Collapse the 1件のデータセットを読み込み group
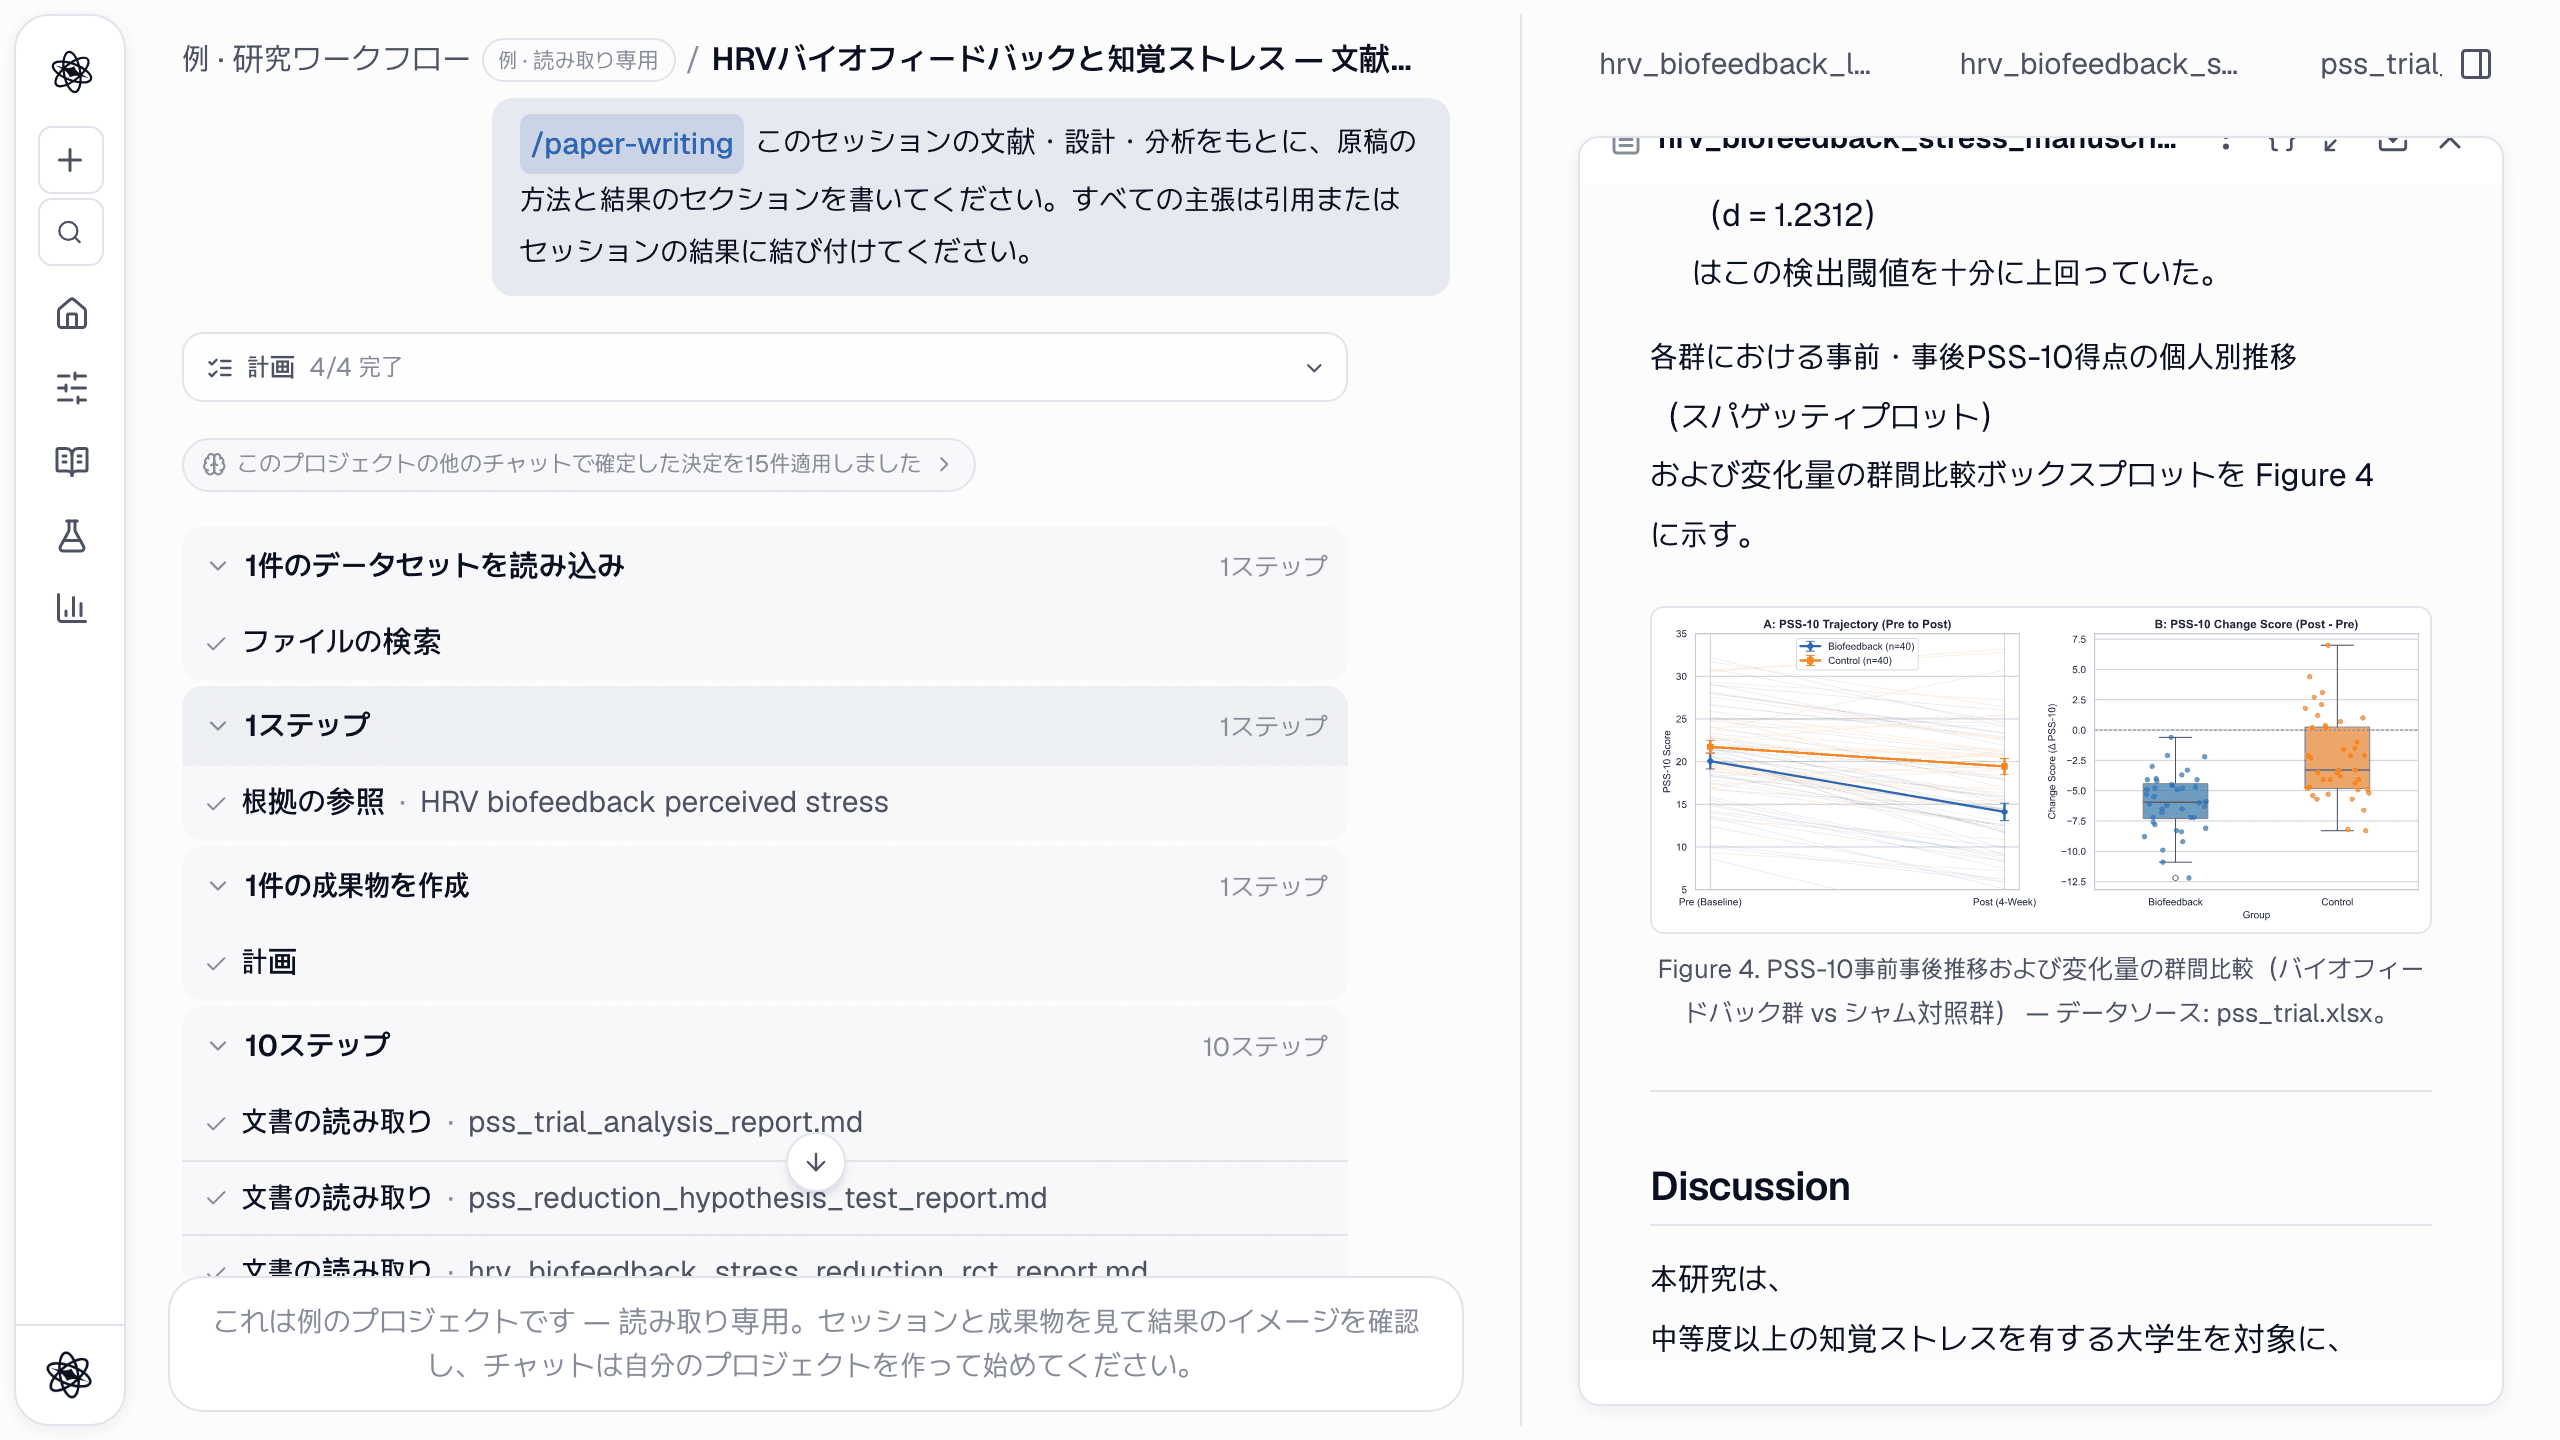 click(x=217, y=566)
